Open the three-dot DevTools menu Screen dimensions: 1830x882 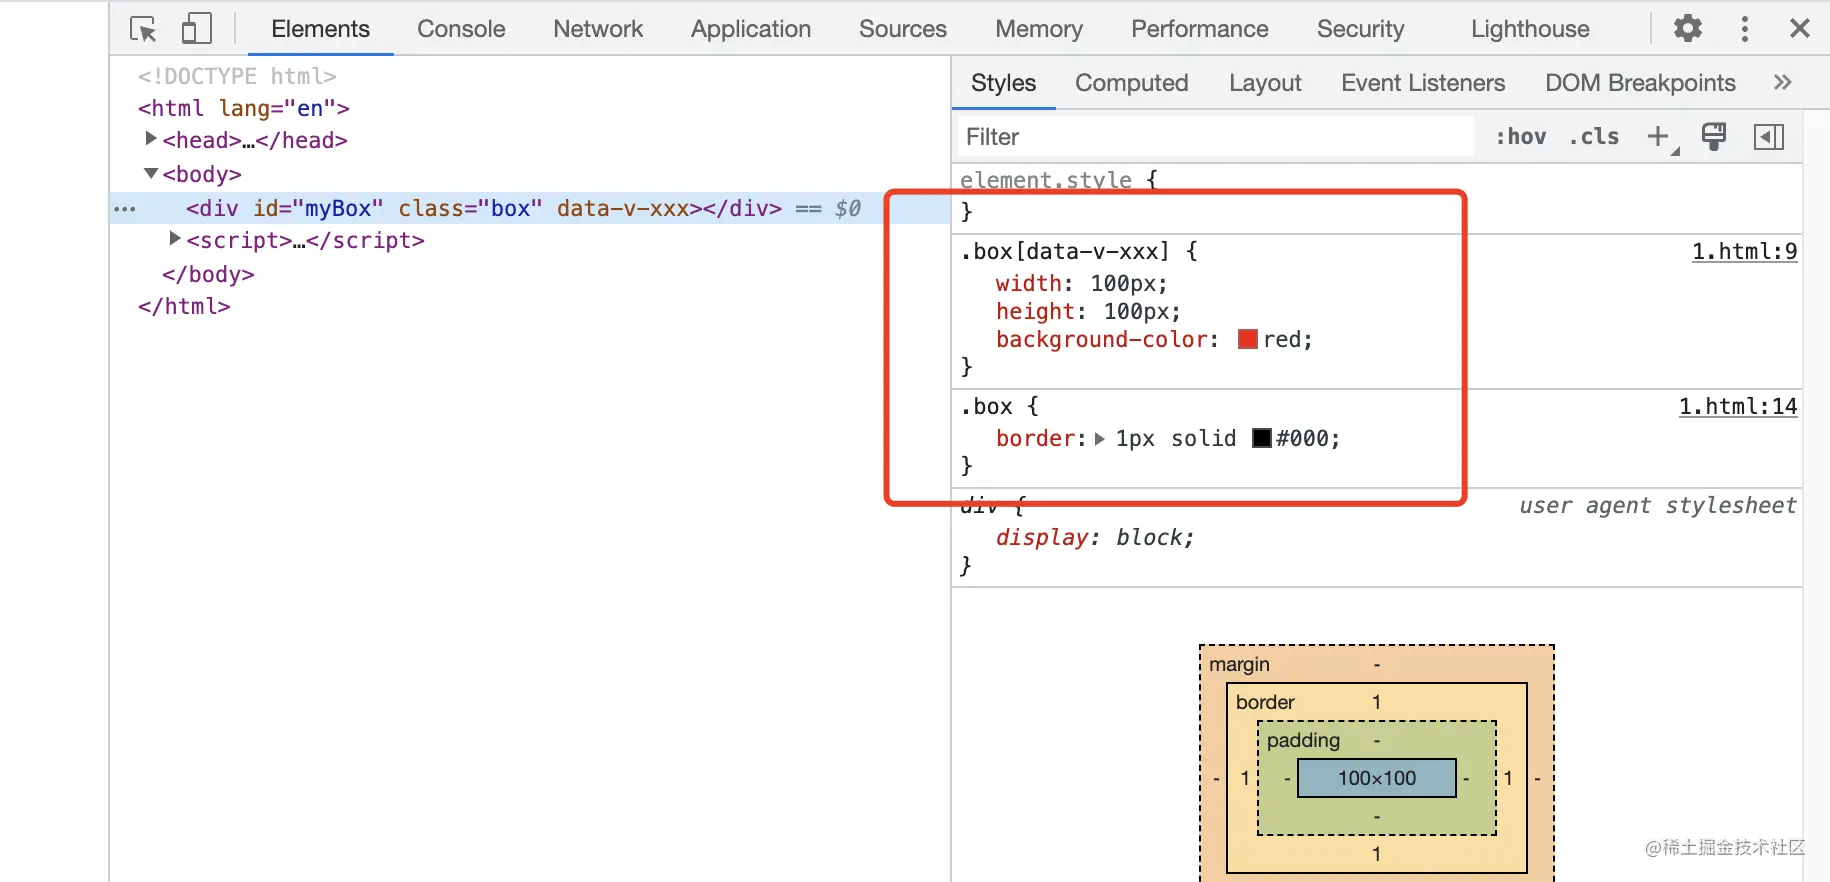[x=1745, y=29]
